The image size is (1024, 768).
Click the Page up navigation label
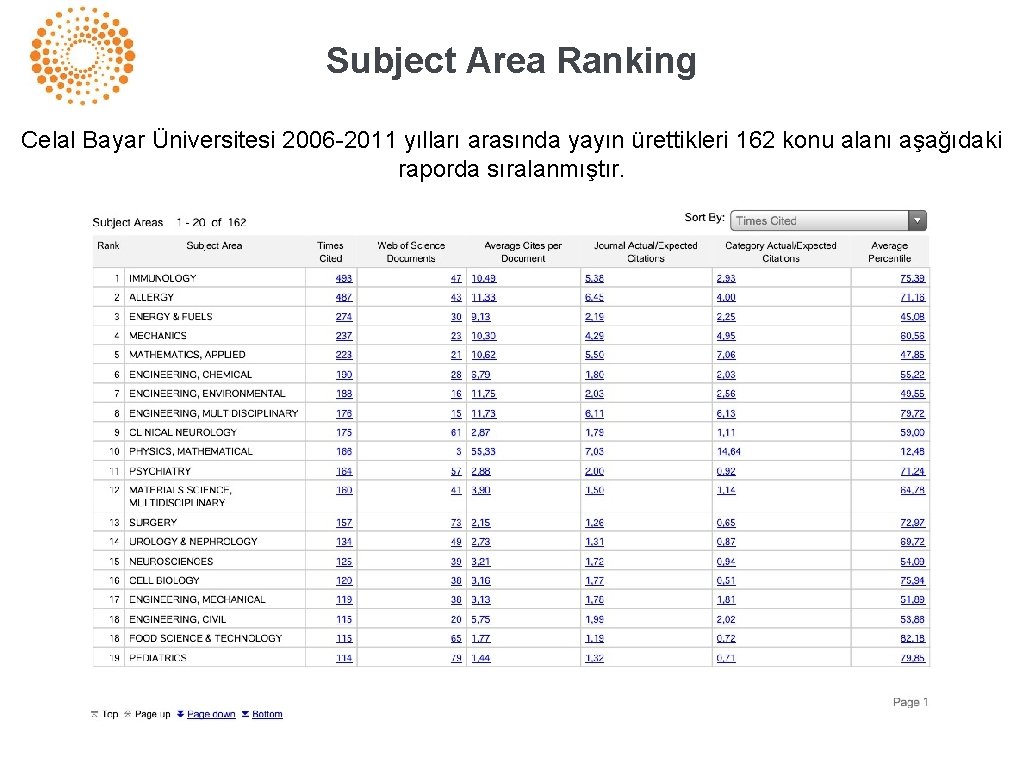pos(152,714)
